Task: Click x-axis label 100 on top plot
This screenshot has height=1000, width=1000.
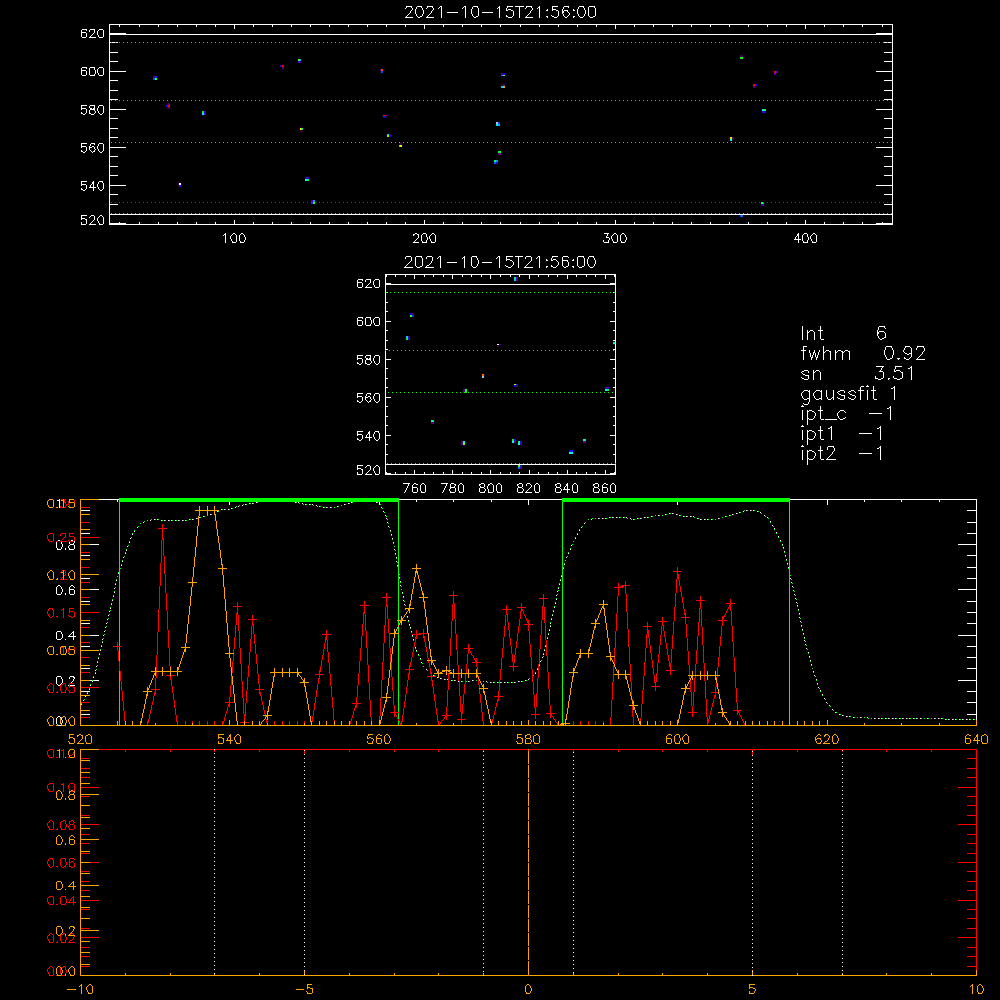Action: coord(234,239)
